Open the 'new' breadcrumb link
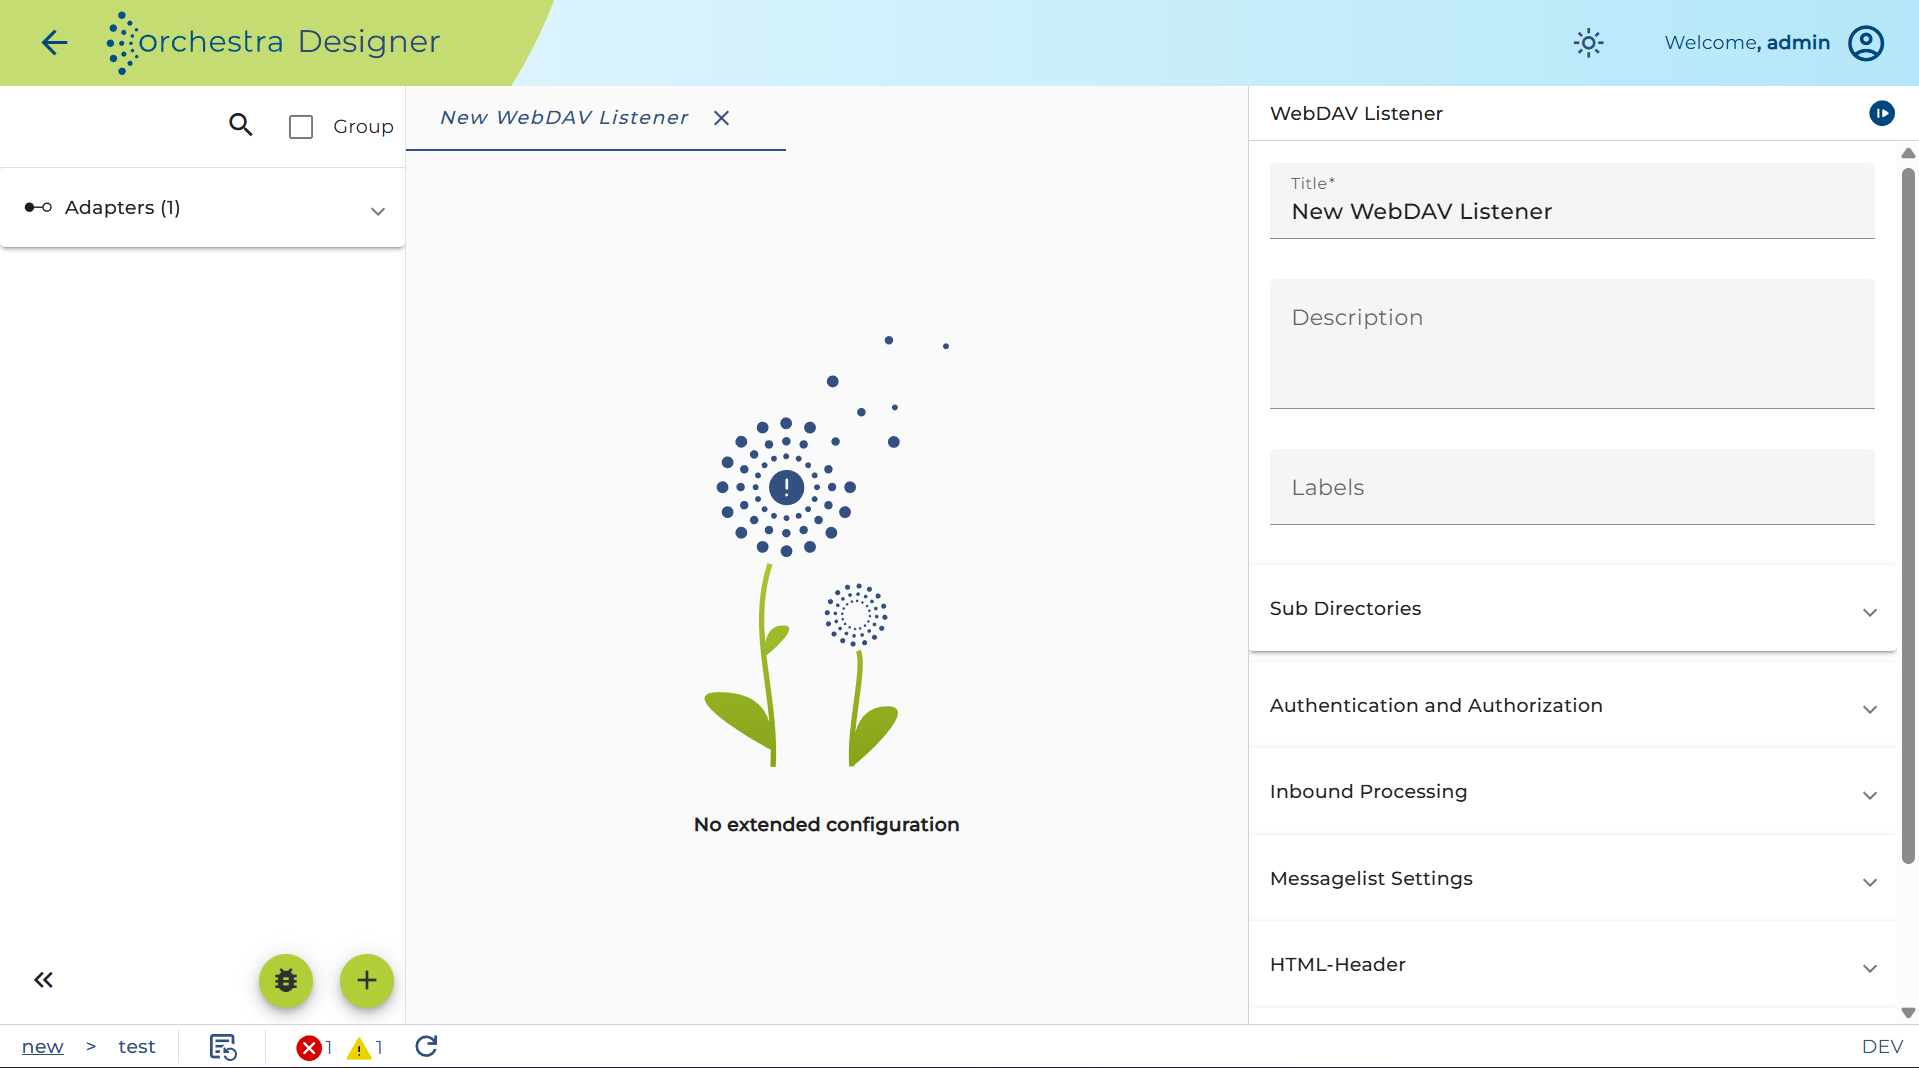Viewport: 1919px width, 1068px height. point(42,1047)
